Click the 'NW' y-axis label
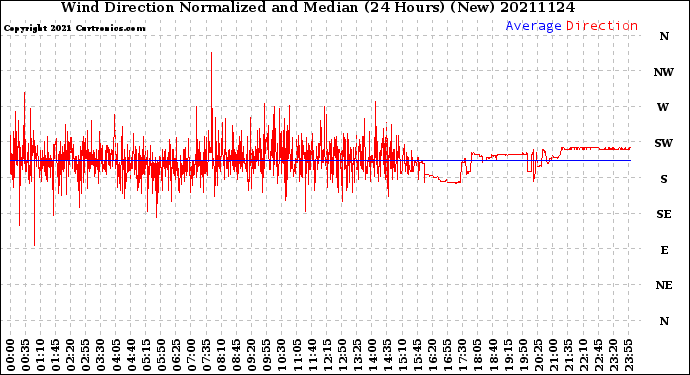The width and height of the screenshot is (690, 375). pyautogui.click(x=664, y=72)
